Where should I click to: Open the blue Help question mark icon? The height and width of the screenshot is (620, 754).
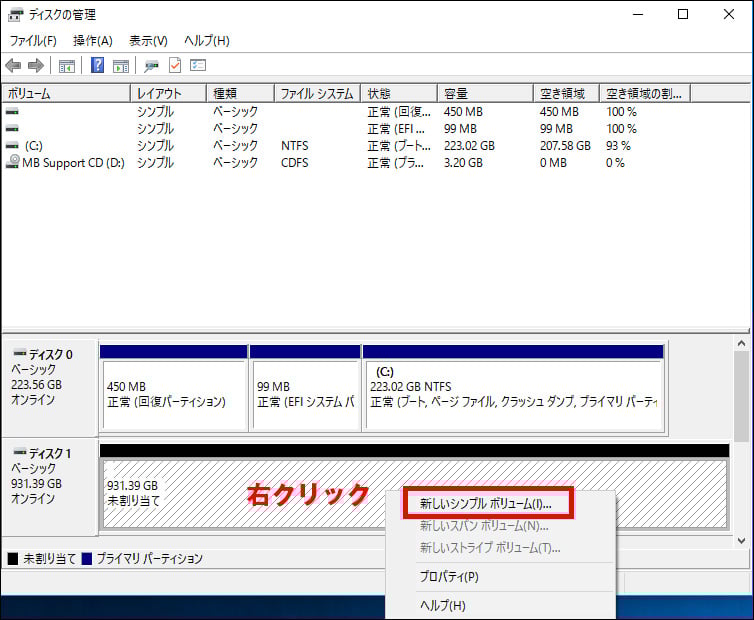click(x=97, y=65)
